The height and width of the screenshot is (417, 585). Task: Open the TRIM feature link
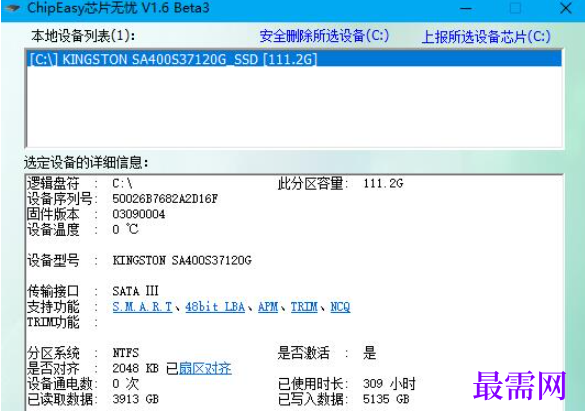click(x=304, y=307)
